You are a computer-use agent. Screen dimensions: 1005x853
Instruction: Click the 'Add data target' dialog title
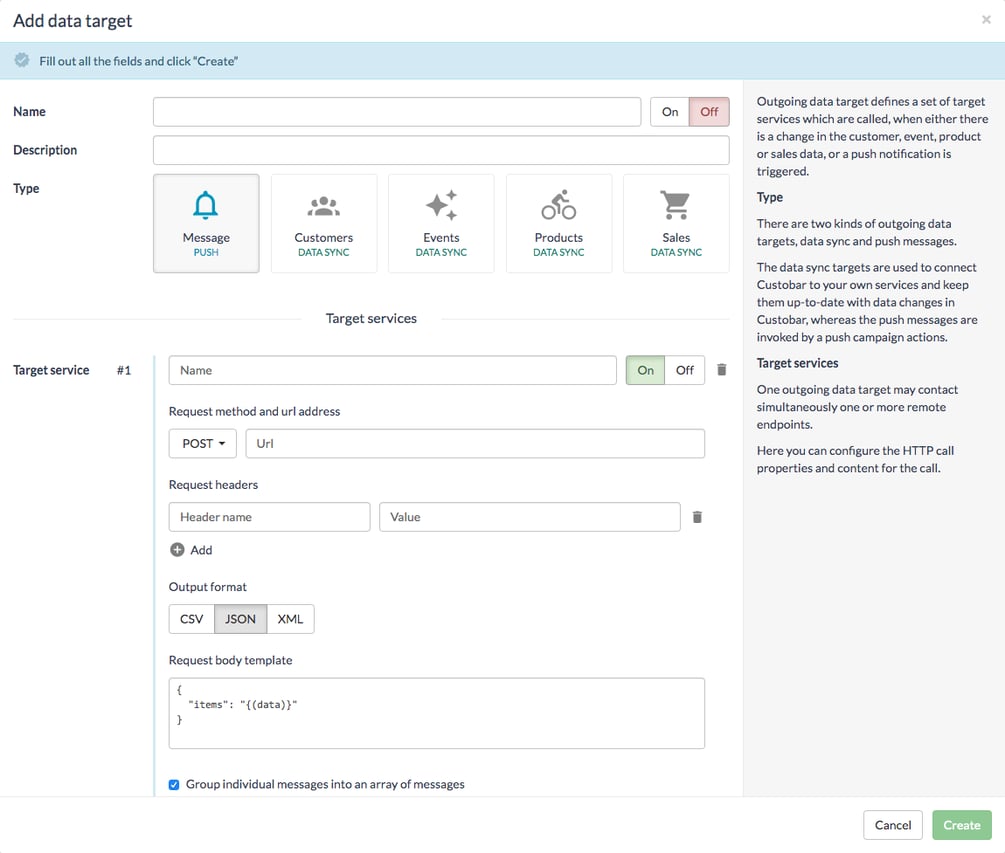[72, 21]
